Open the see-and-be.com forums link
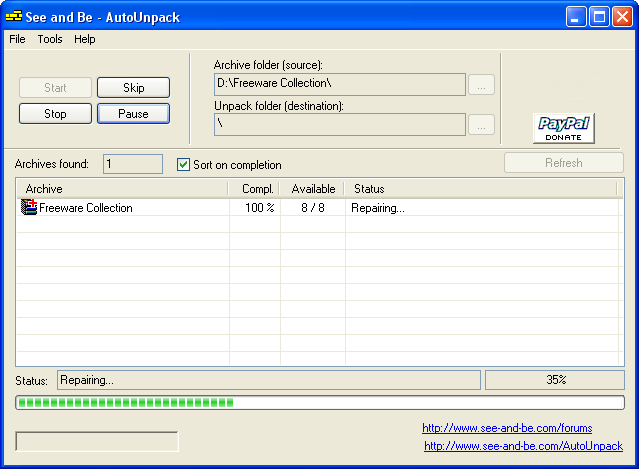 (x=507, y=428)
